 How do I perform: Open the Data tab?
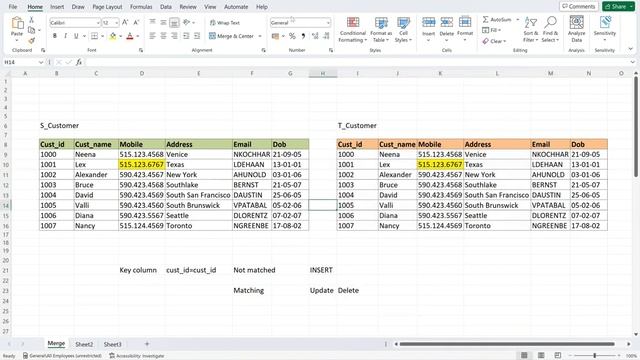point(166,7)
